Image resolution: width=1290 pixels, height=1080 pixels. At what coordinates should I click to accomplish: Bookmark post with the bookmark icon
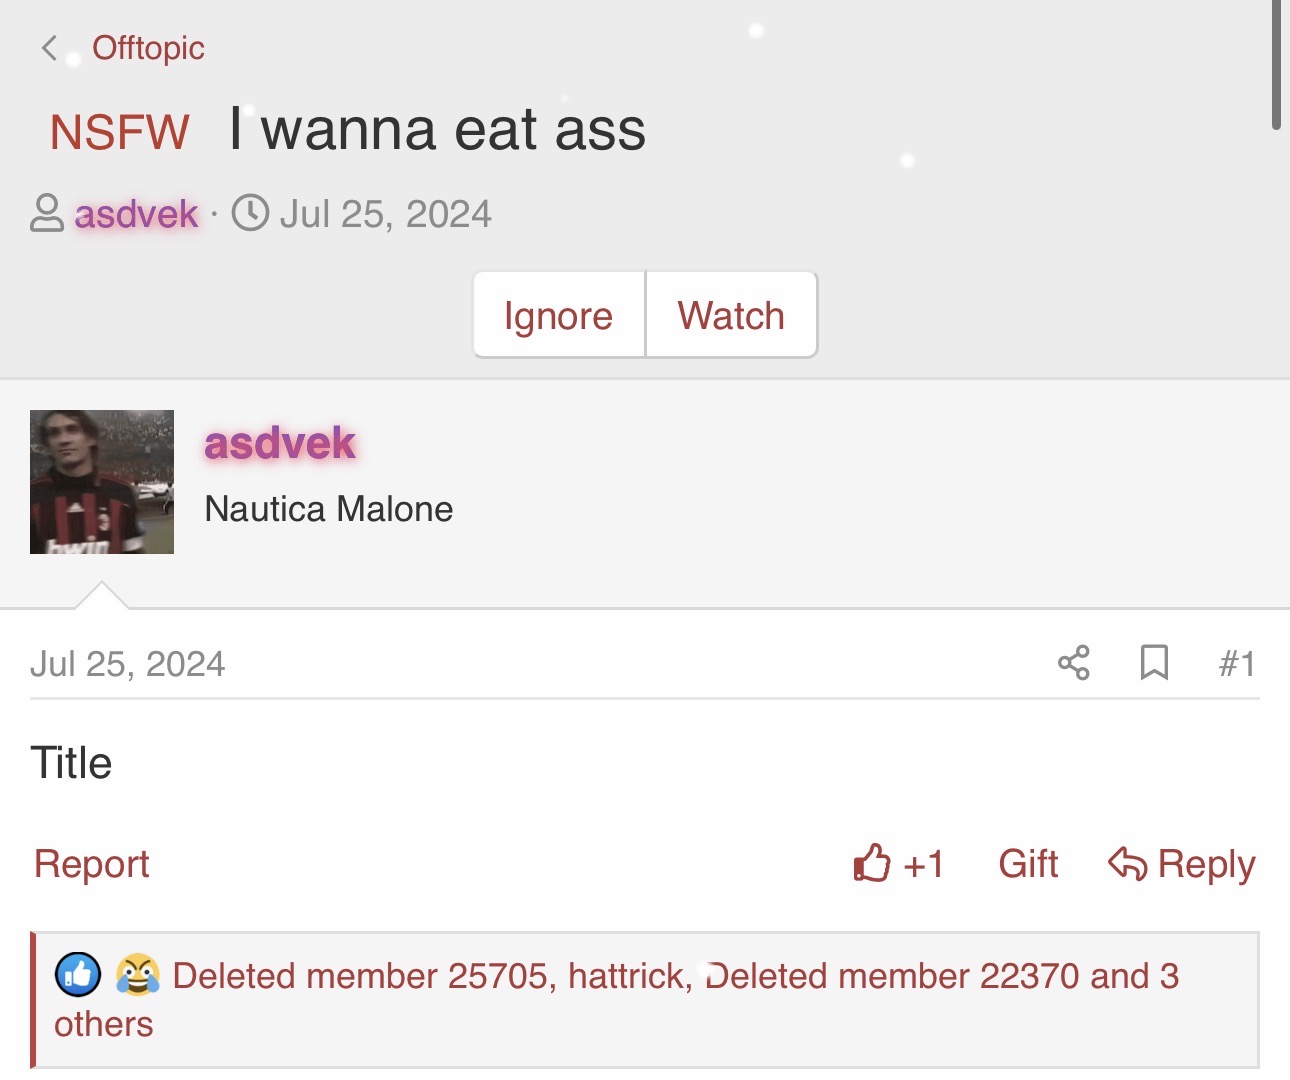coord(1155,663)
